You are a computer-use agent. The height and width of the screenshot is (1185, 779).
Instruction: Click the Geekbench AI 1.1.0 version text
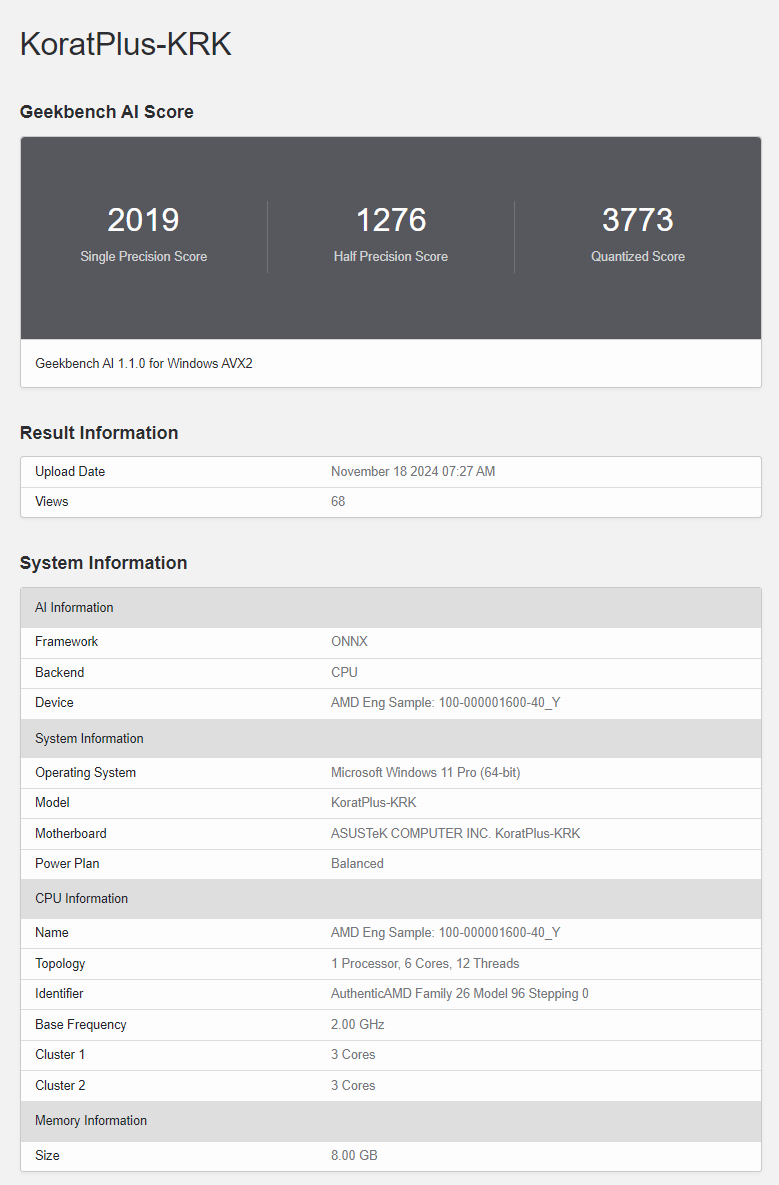pyautogui.click(x=144, y=364)
